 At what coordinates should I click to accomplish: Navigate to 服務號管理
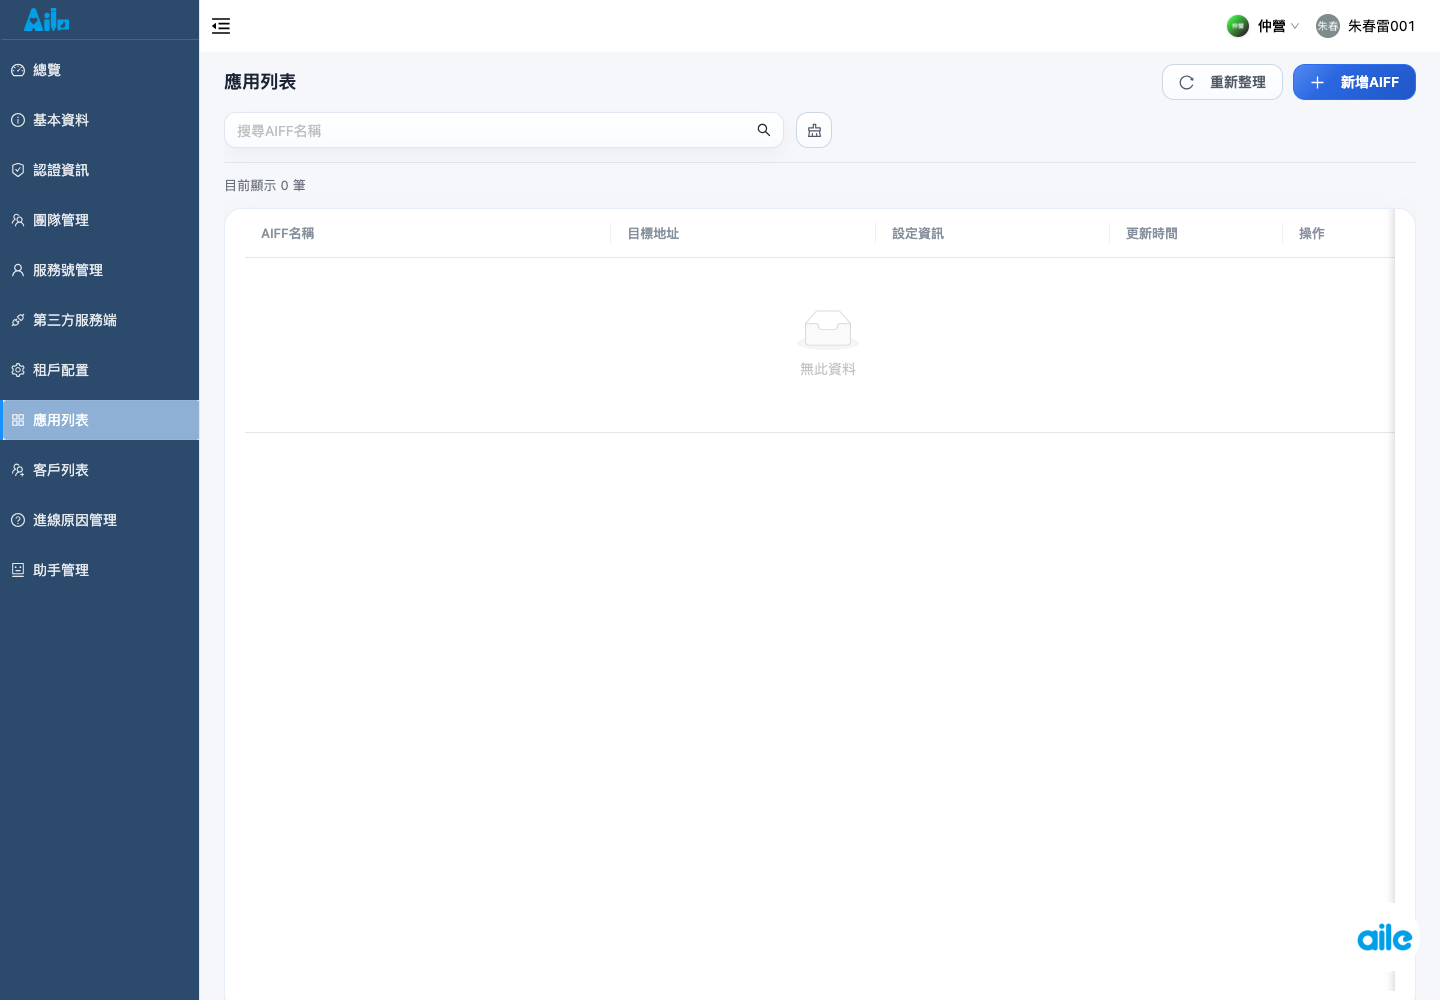pos(100,270)
